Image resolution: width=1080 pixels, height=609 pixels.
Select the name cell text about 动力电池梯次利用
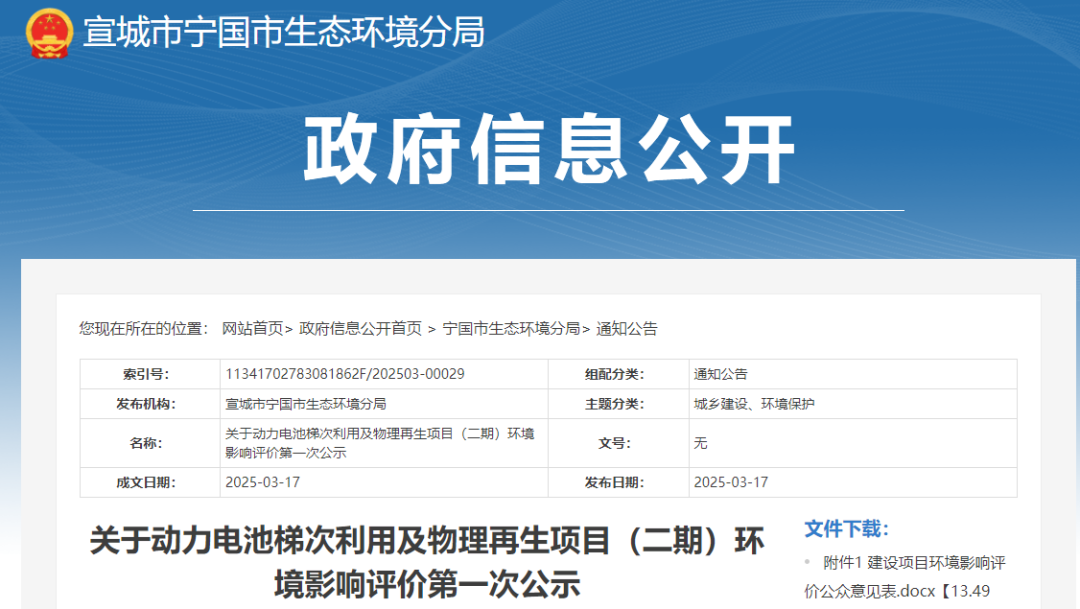coord(380,443)
